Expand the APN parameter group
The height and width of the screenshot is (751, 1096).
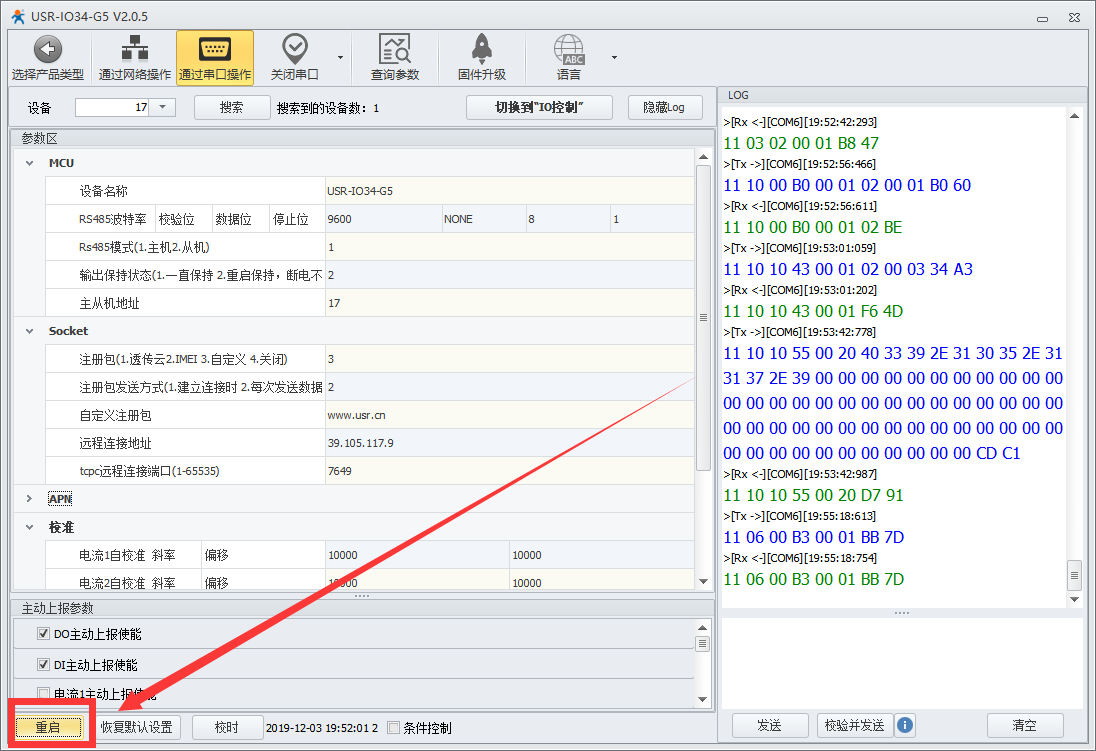point(29,499)
